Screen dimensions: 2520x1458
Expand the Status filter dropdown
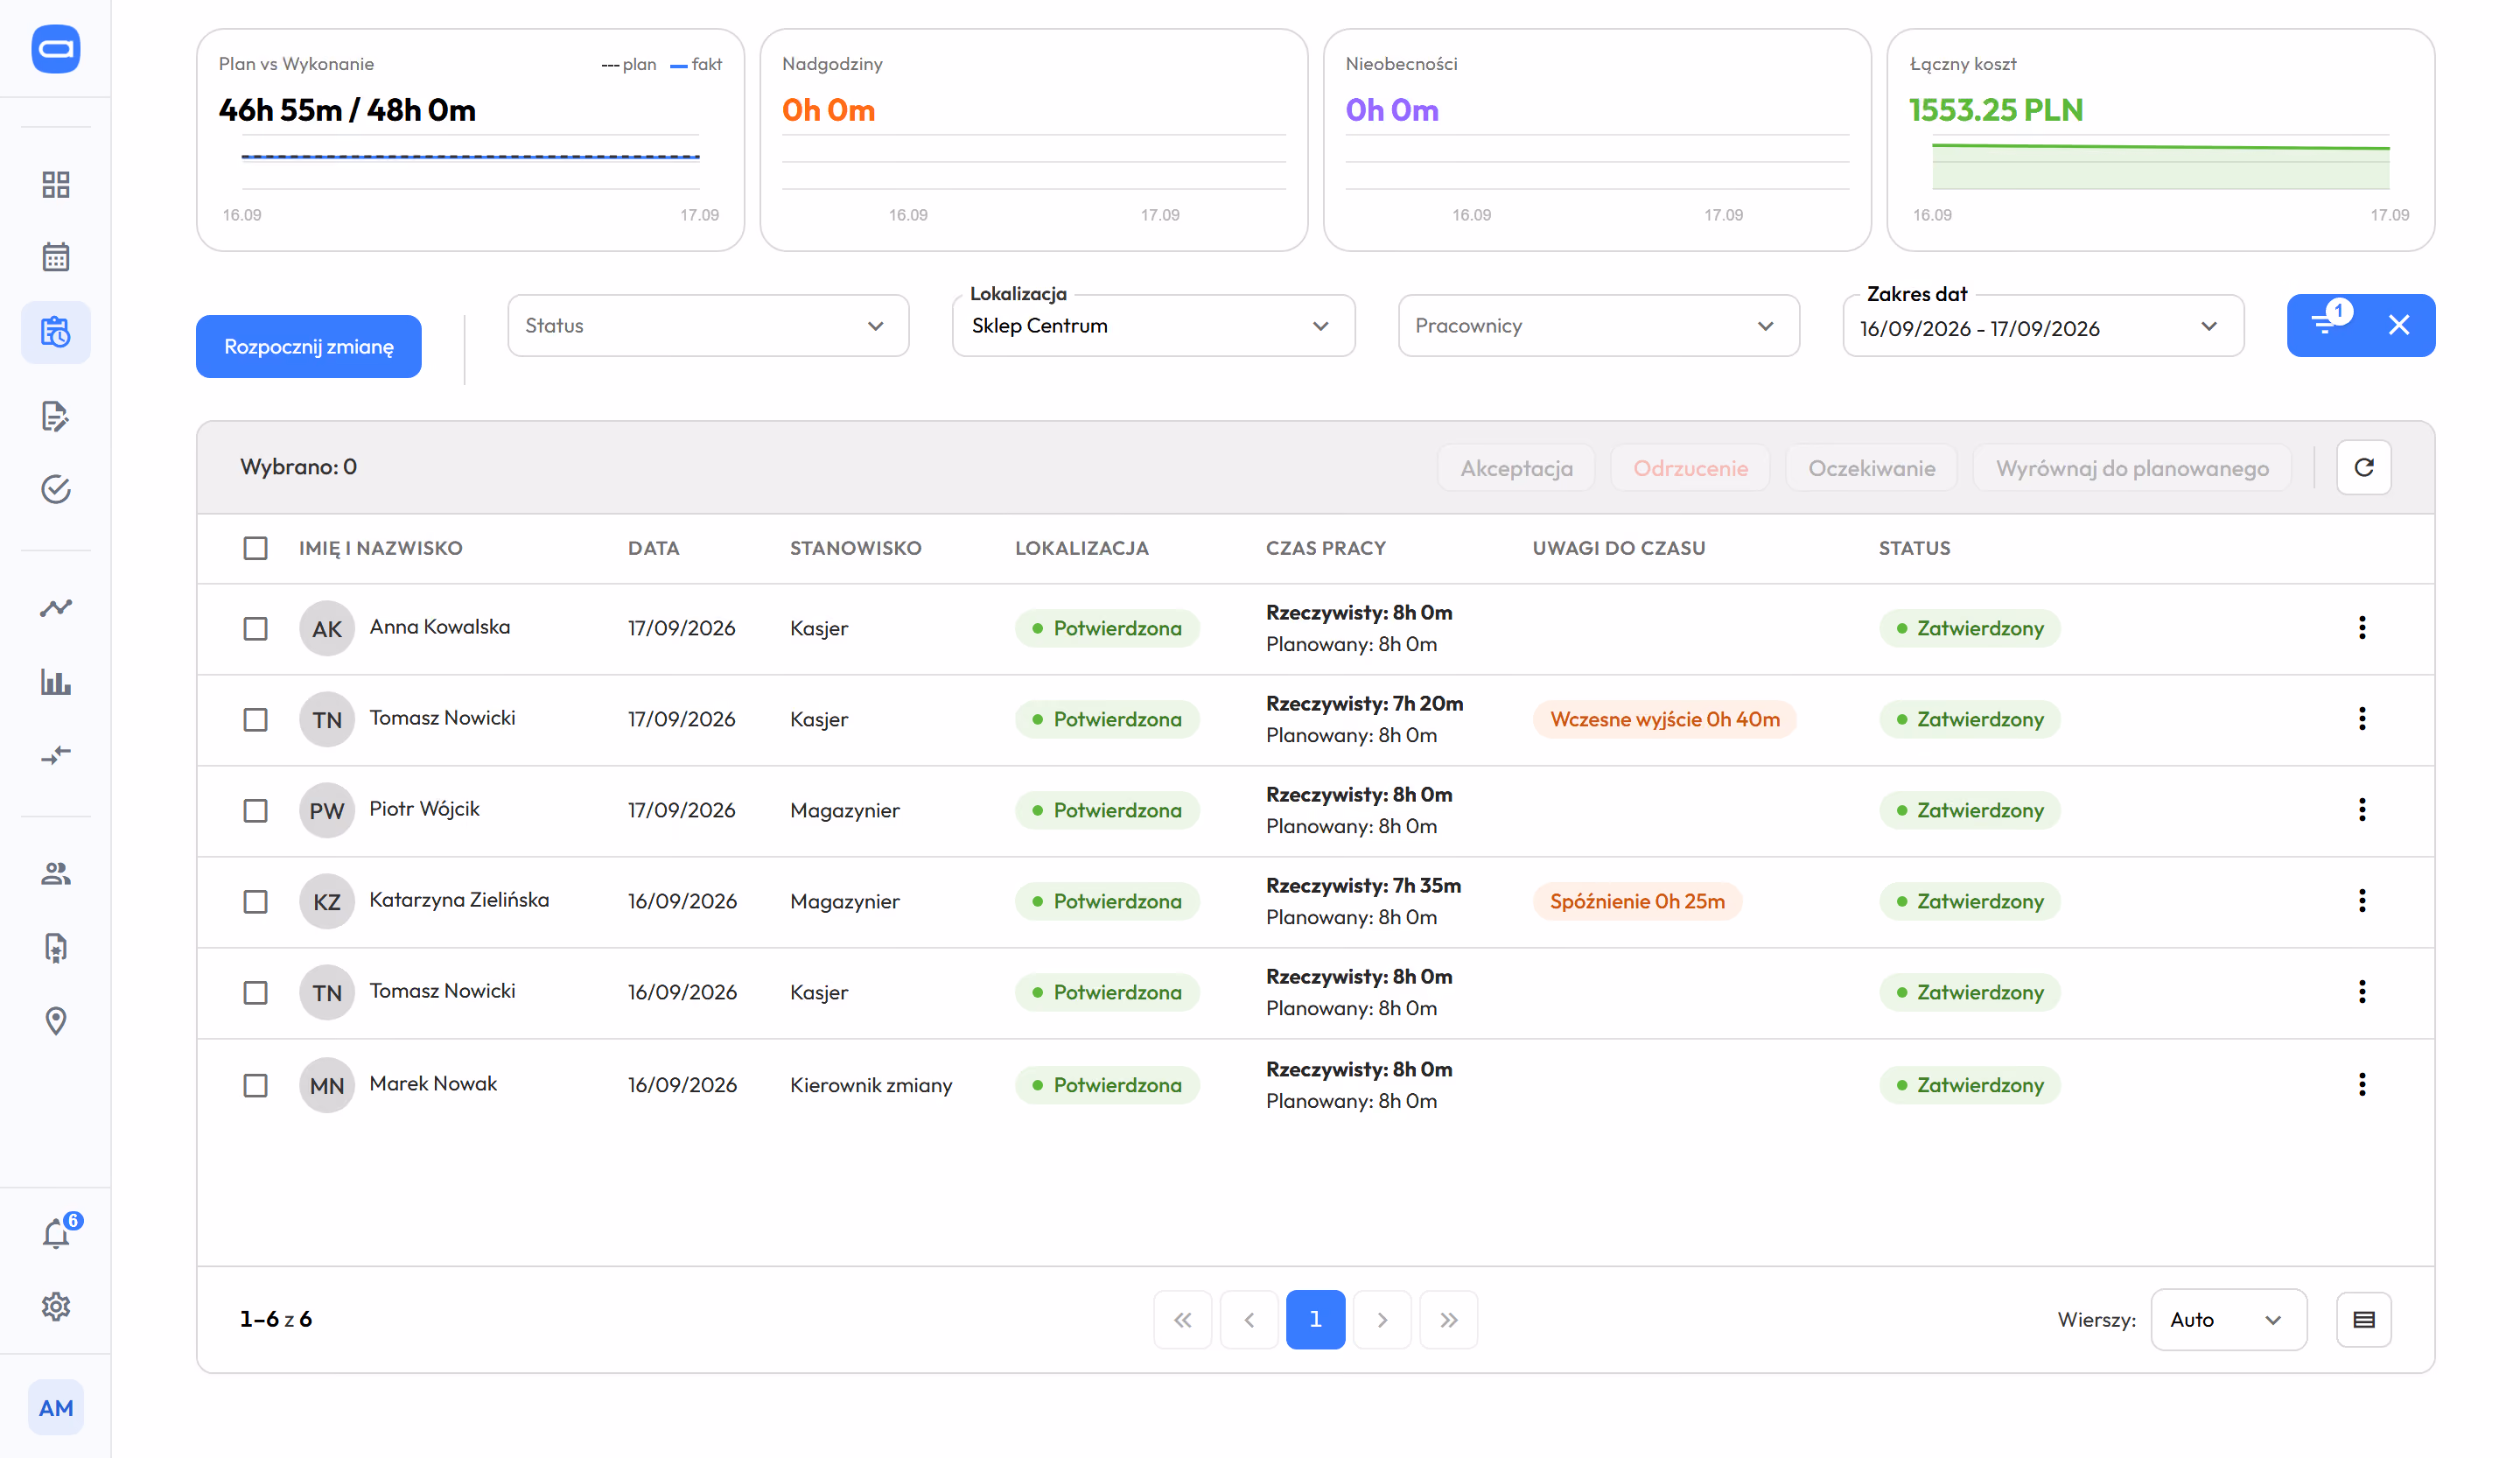[x=708, y=326]
